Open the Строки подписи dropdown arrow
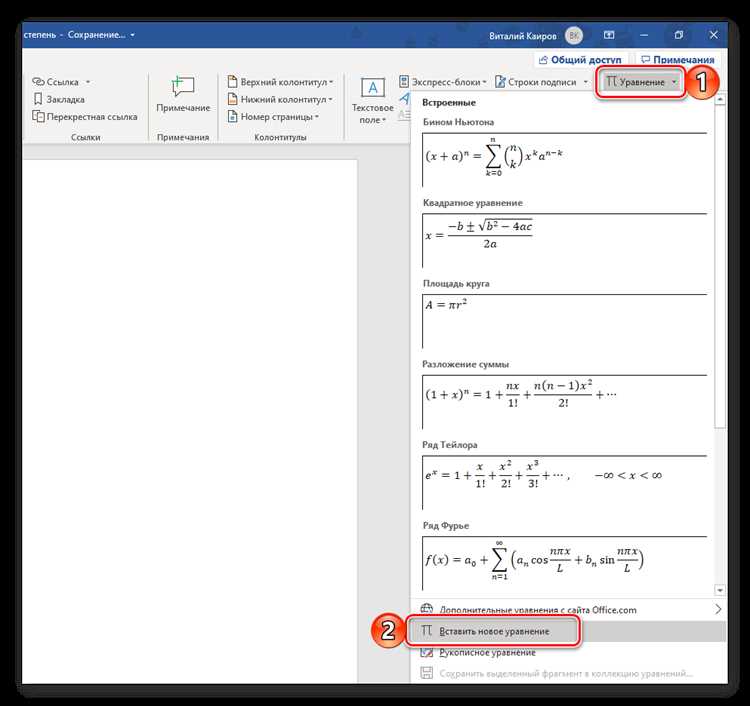The width and height of the screenshot is (750, 706). [585, 82]
